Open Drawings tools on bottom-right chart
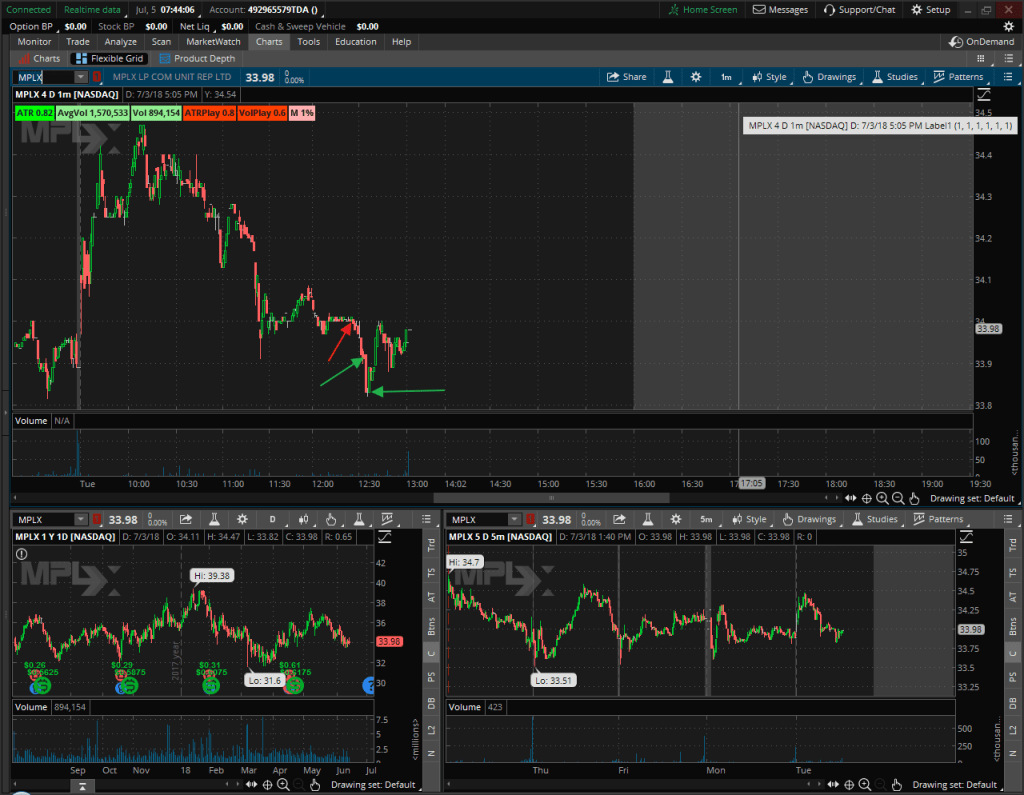This screenshot has width=1024, height=795. (x=809, y=519)
